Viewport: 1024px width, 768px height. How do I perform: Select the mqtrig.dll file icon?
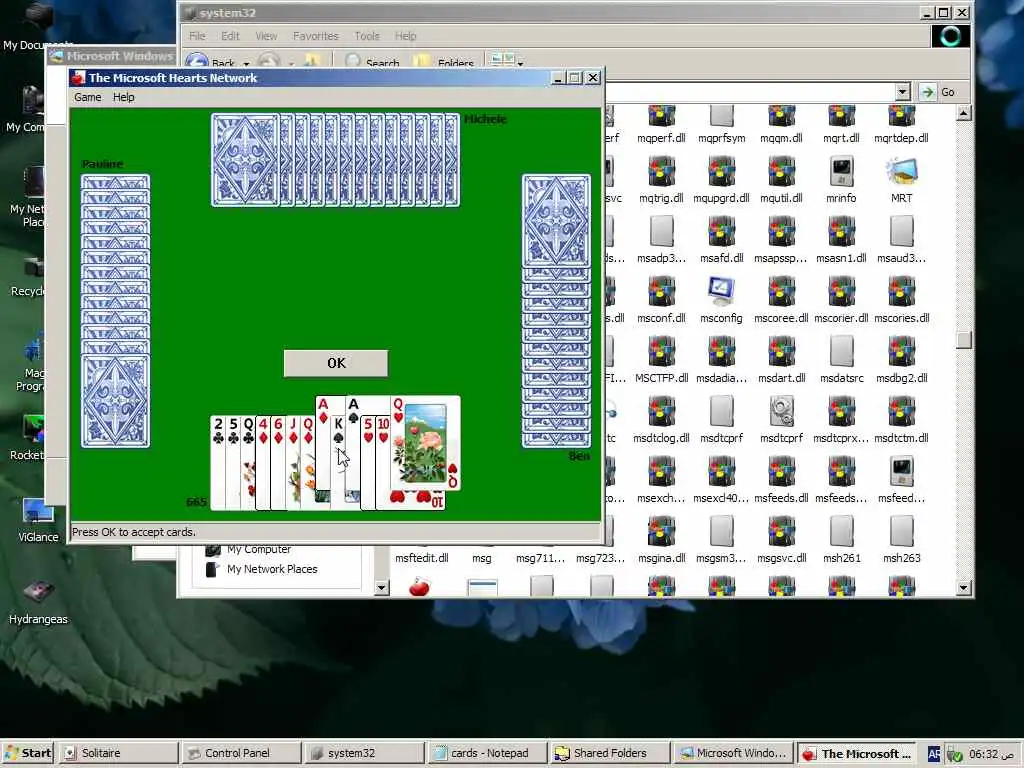[x=661, y=172]
